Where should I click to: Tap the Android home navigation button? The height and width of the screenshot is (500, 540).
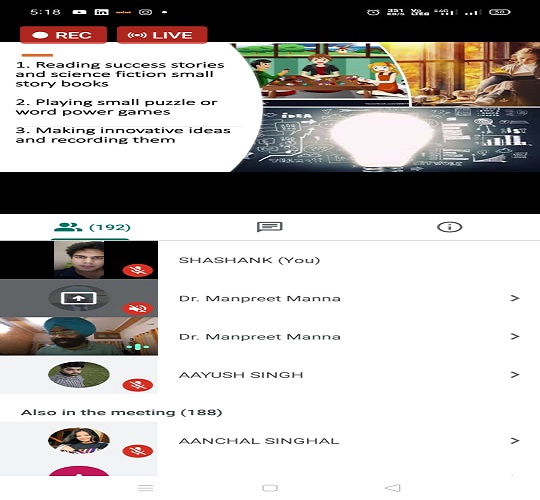pyautogui.click(x=270, y=488)
